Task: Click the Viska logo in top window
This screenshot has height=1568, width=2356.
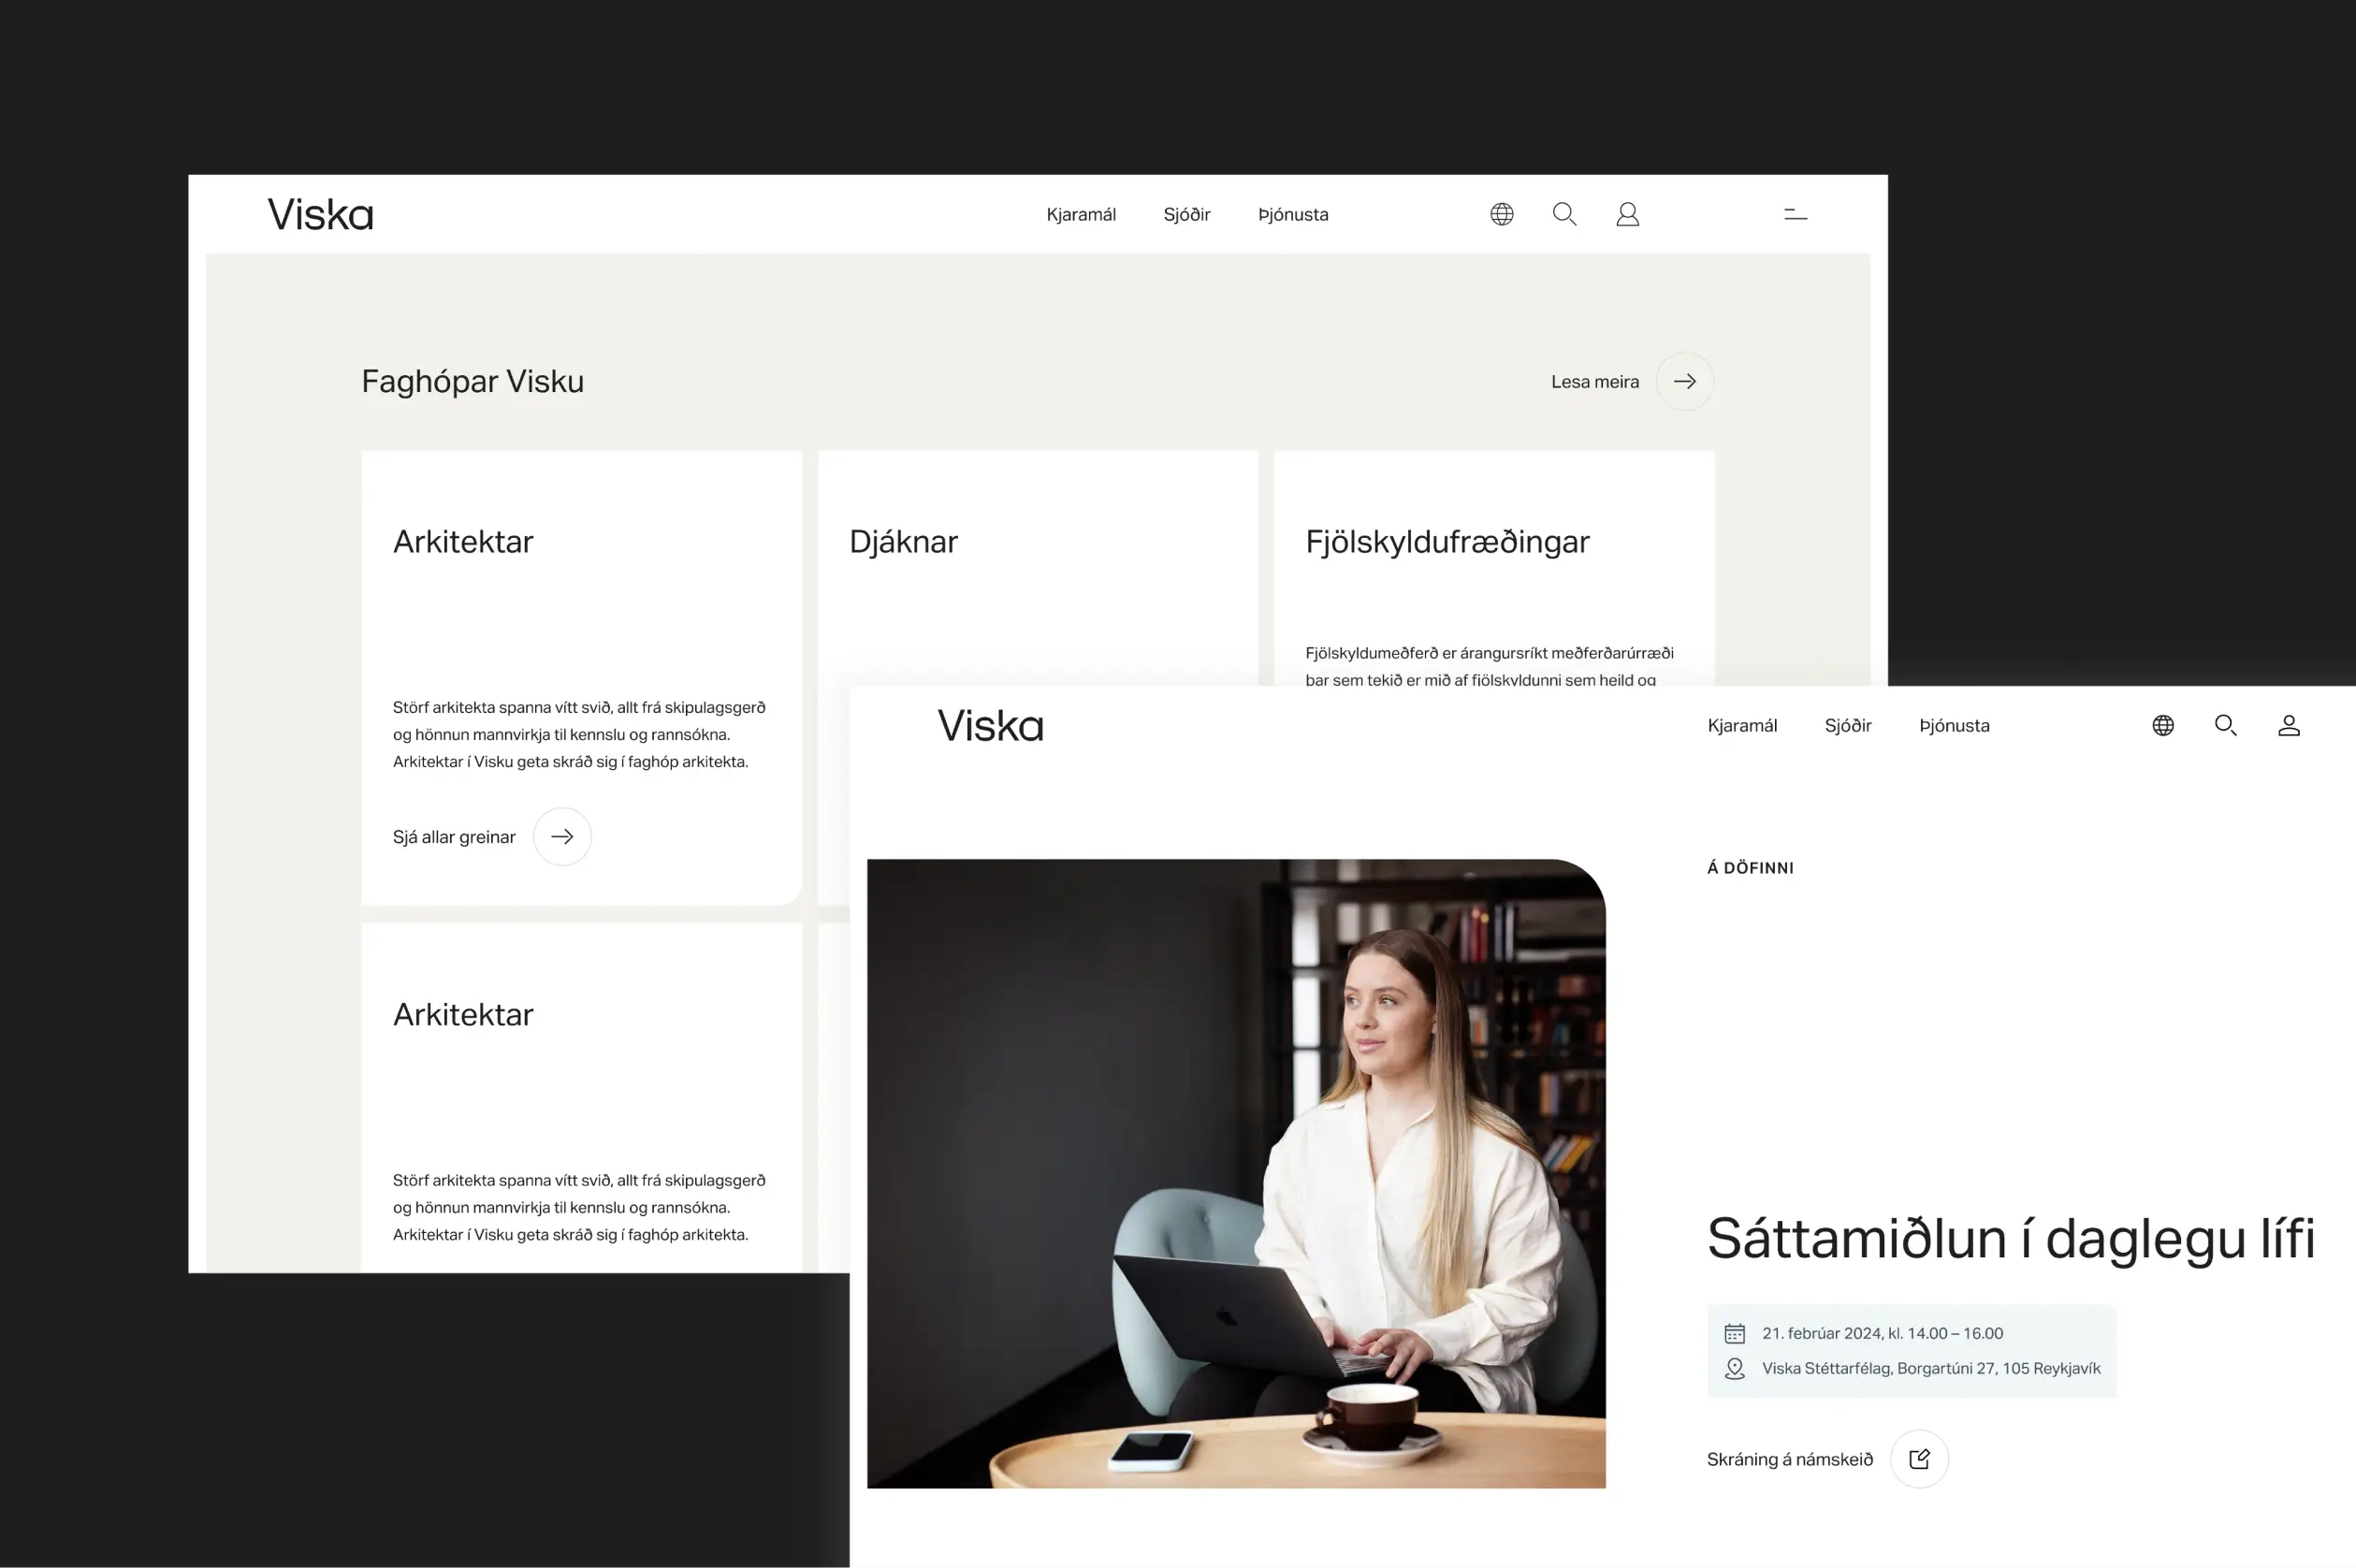Action: tap(320, 214)
